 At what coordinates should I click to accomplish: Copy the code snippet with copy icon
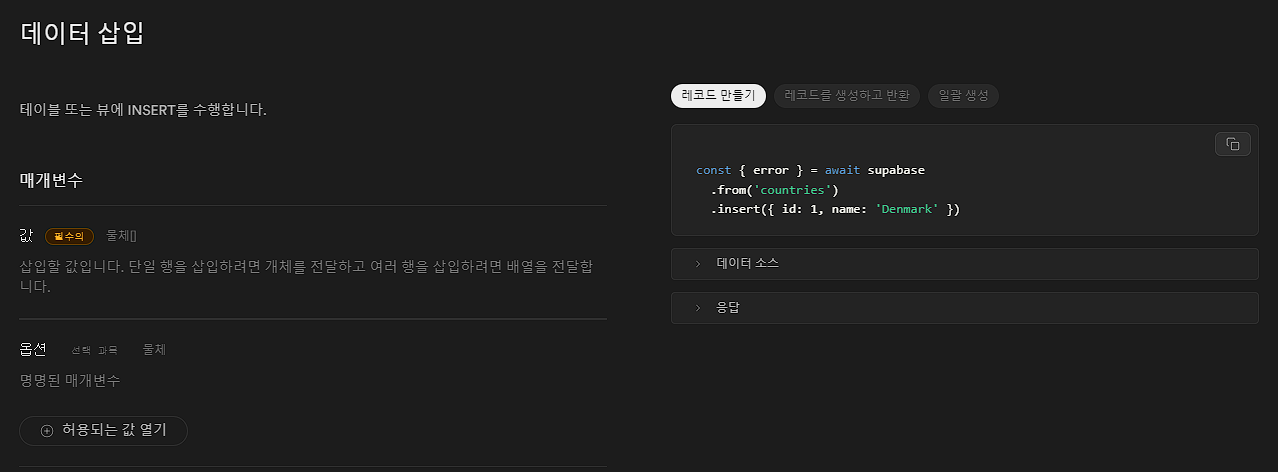(1232, 144)
